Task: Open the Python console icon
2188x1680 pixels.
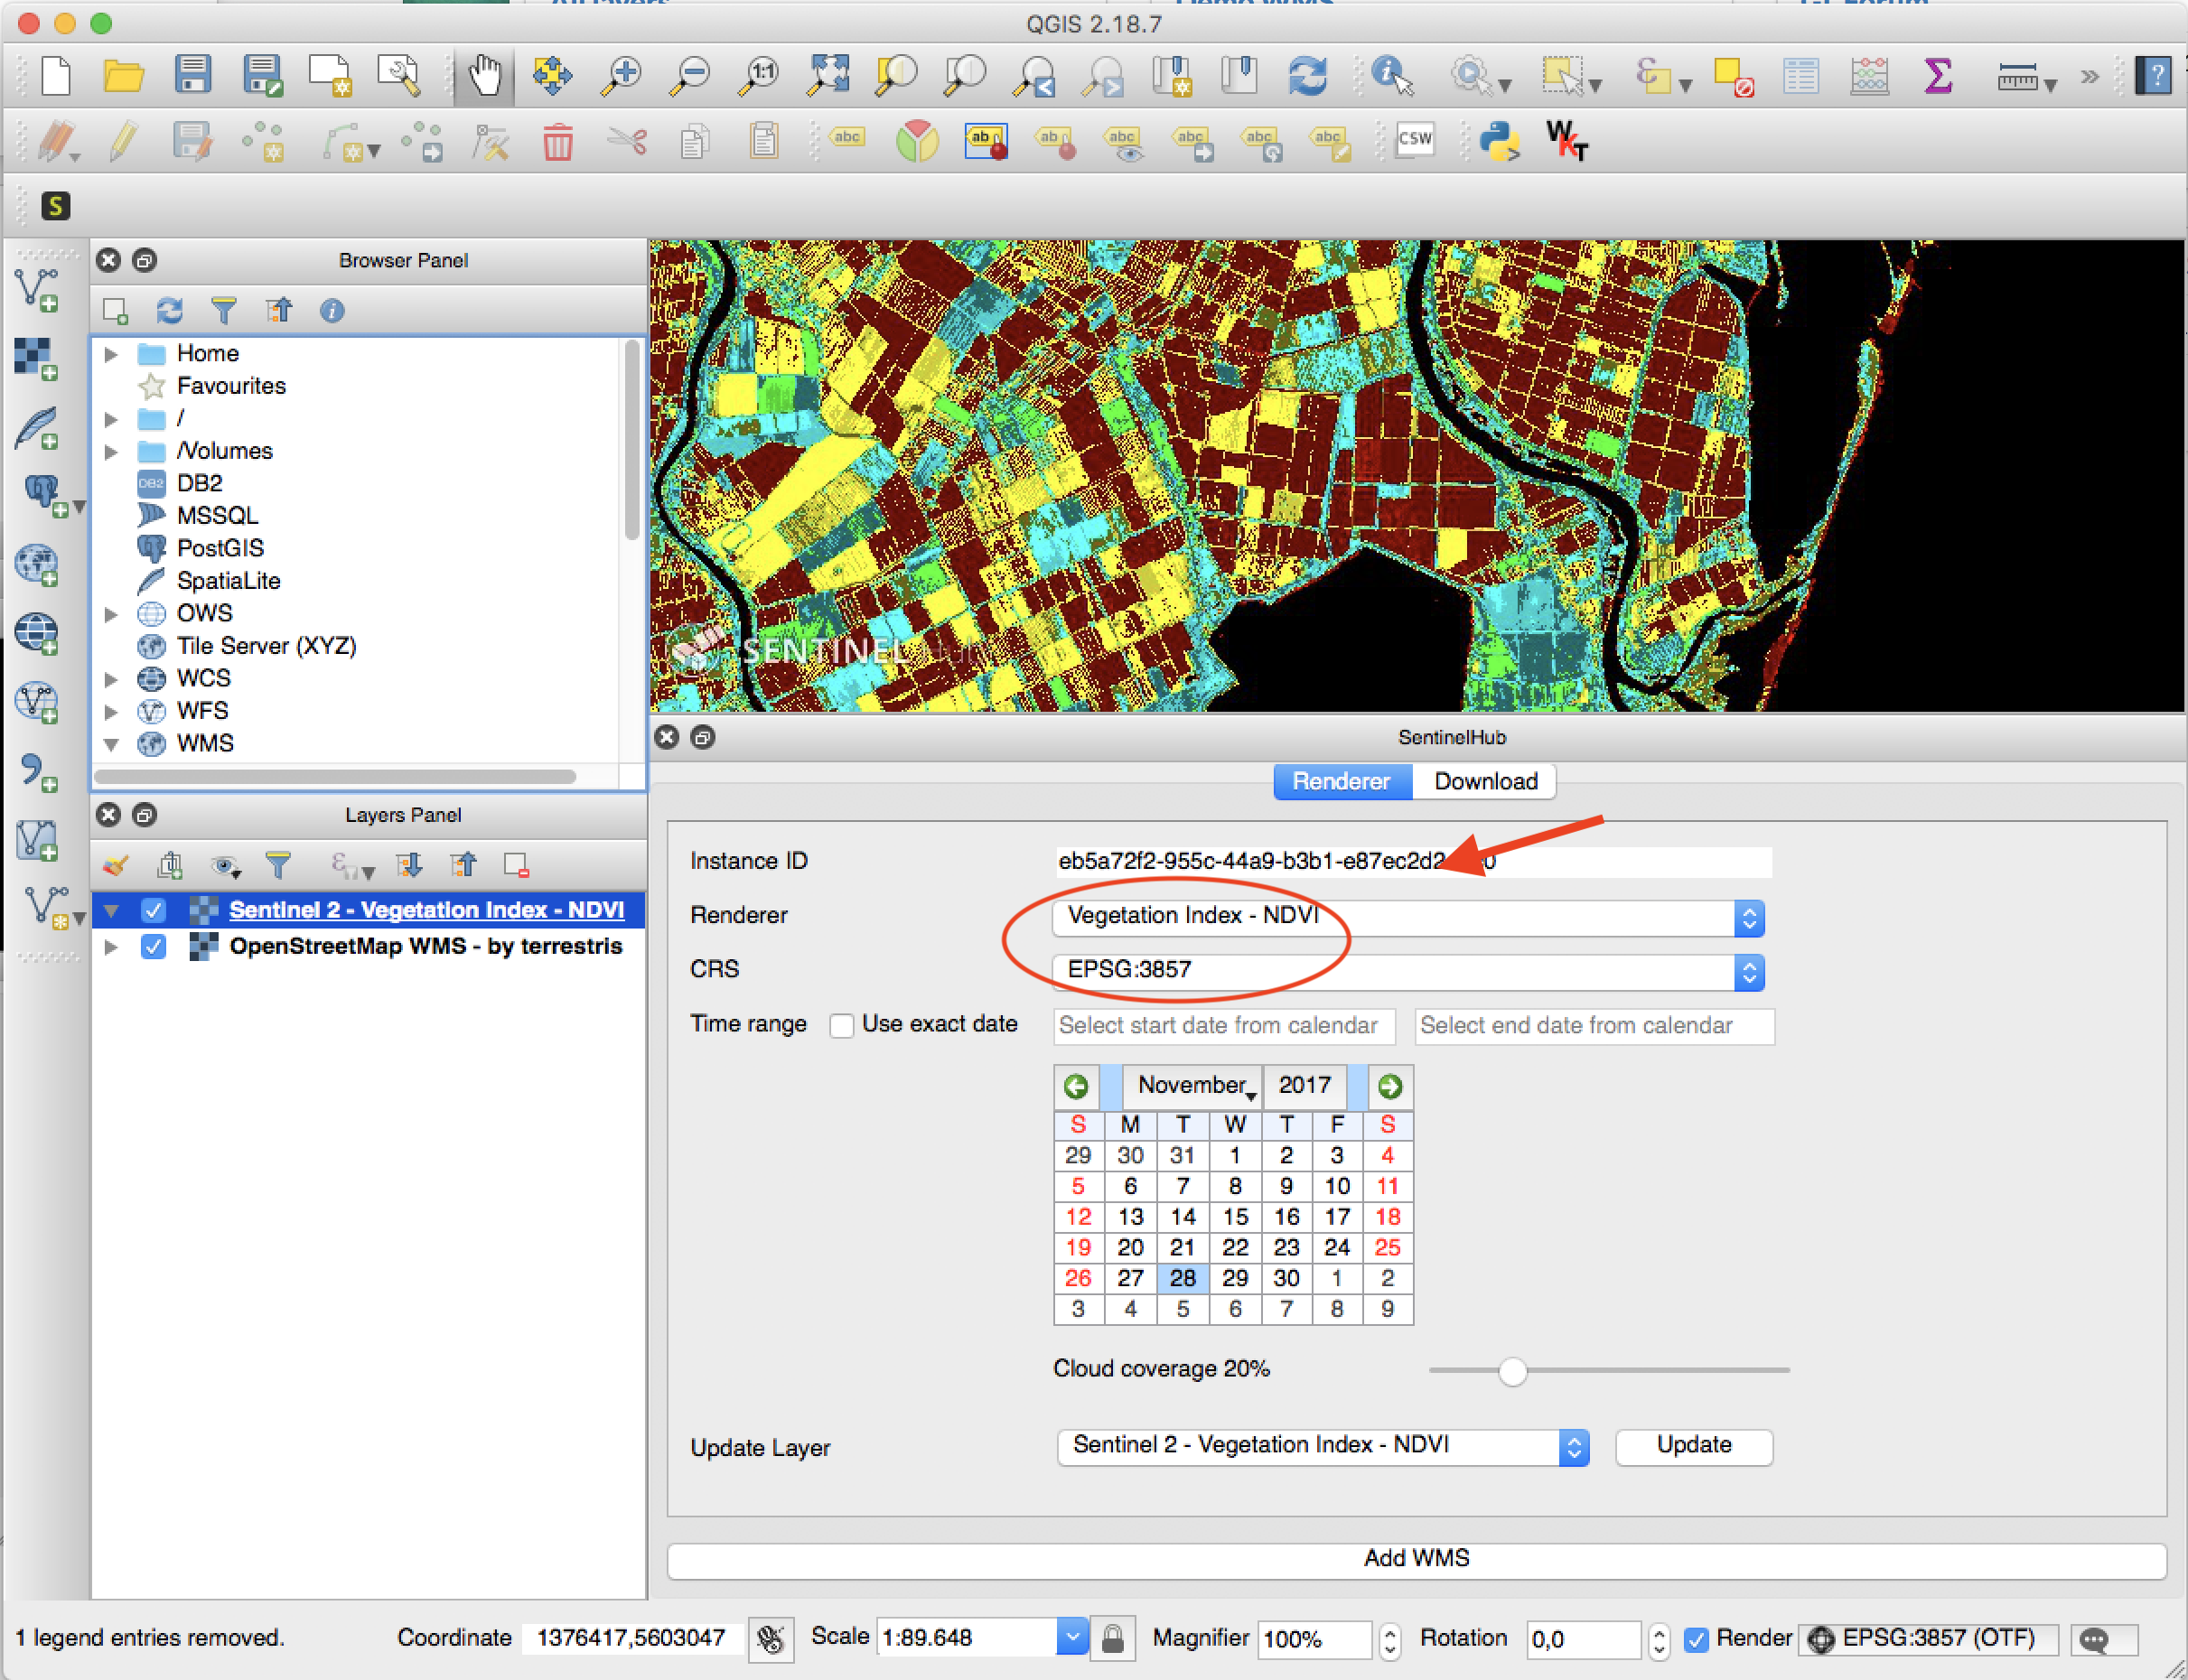Action: pos(1499,141)
